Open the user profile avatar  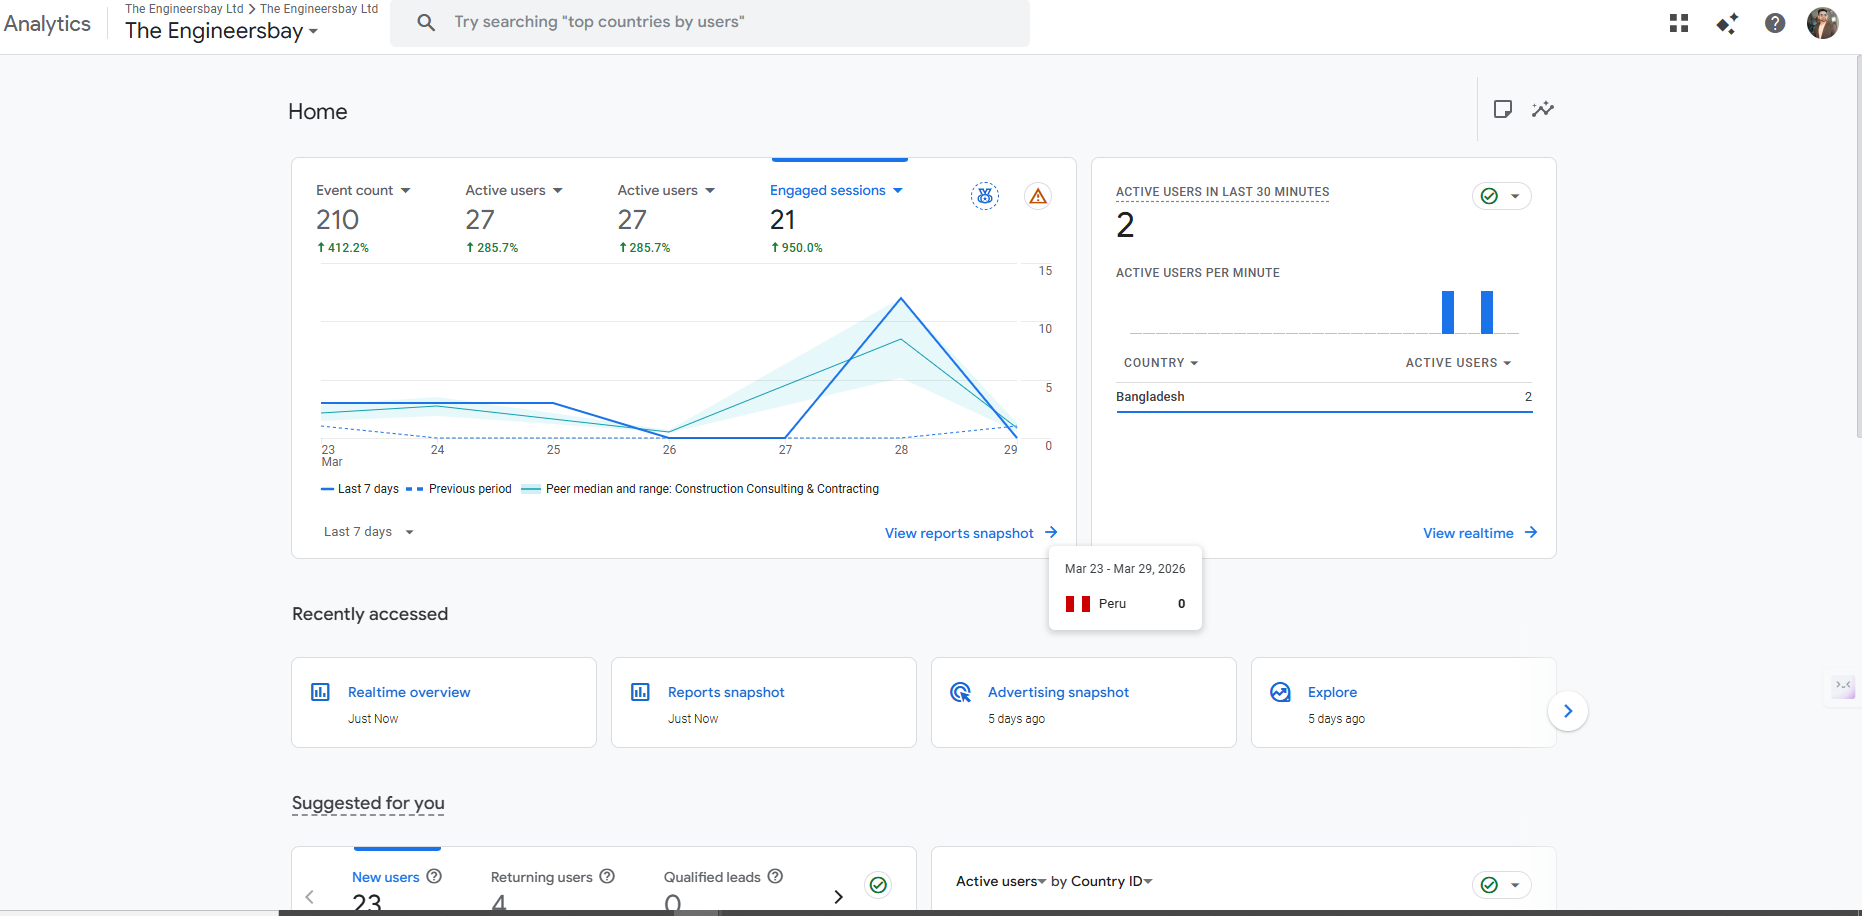tap(1822, 23)
